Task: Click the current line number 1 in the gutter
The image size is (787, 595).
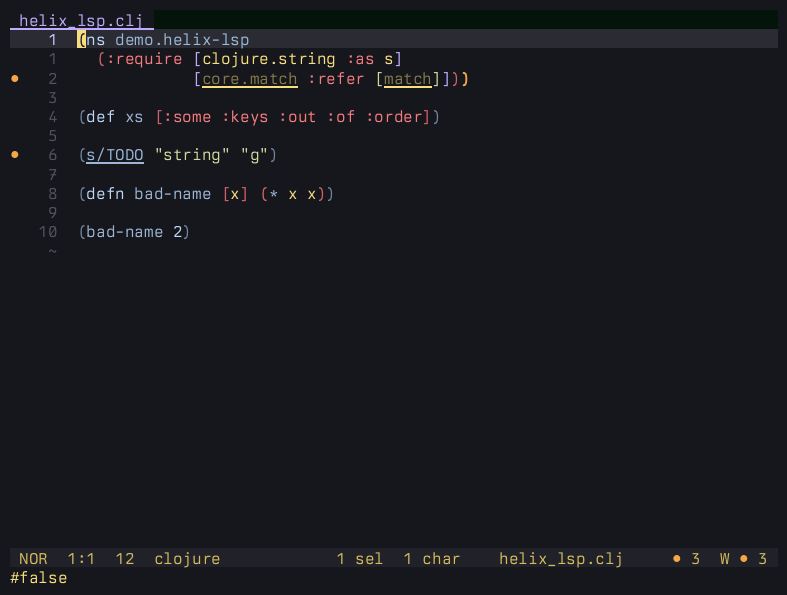Action: (53, 40)
